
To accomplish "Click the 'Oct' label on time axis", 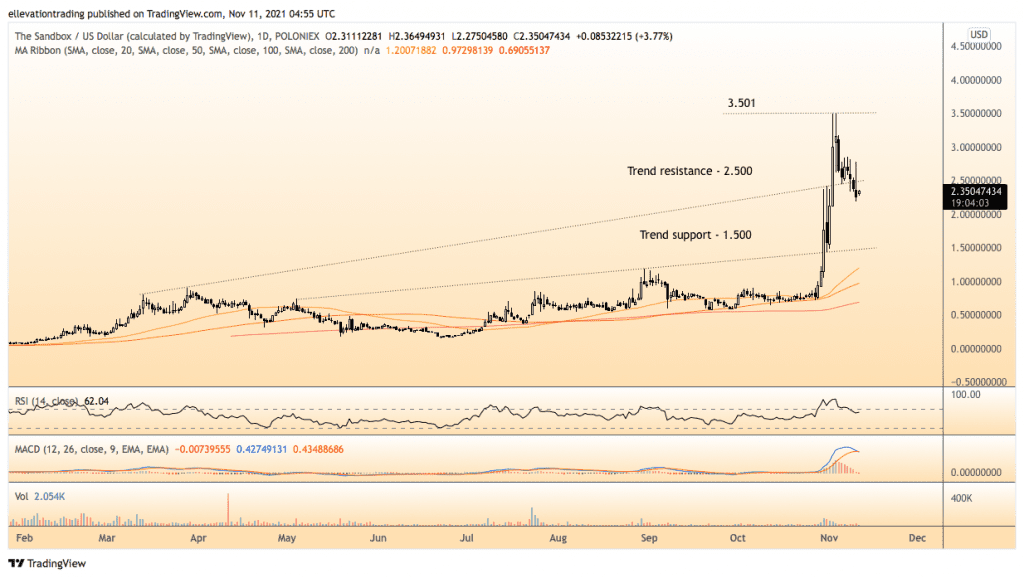I will click(737, 538).
